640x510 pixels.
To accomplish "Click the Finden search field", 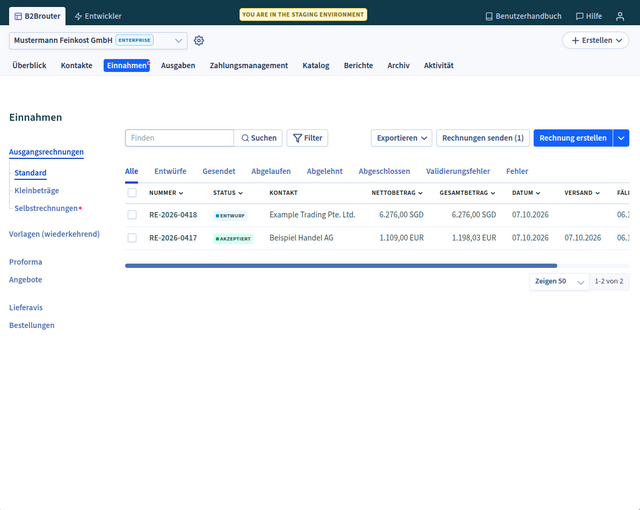I will [x=180, y=138].
